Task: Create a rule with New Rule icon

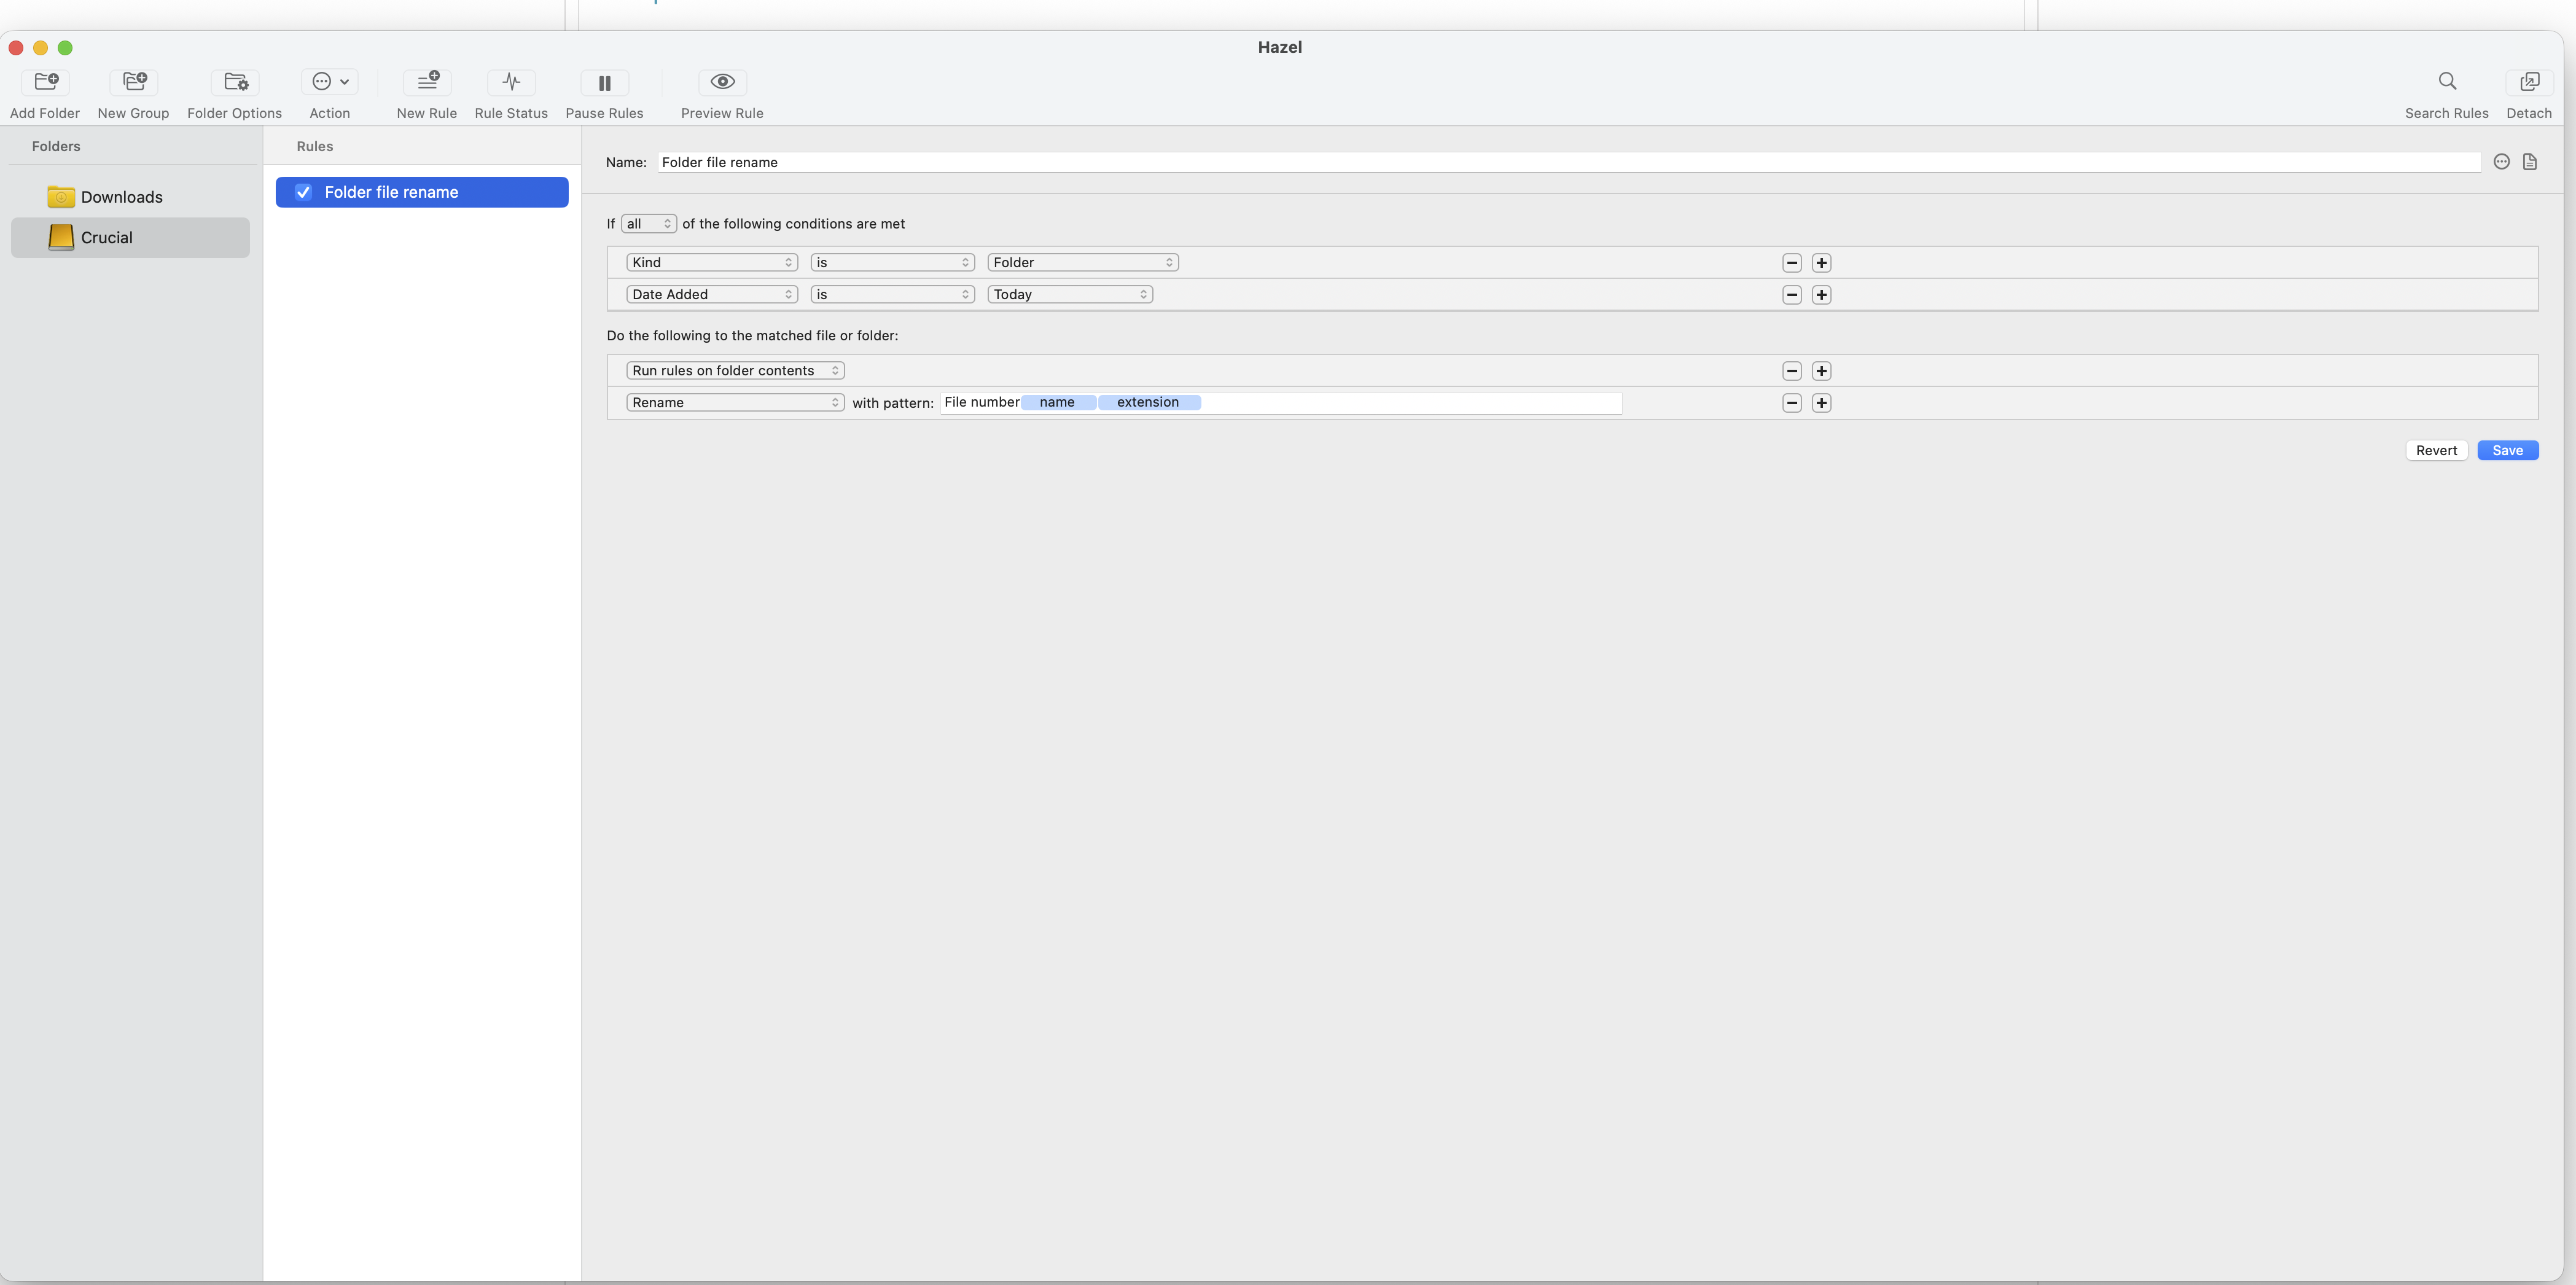Action: click(x=427, y=81)
